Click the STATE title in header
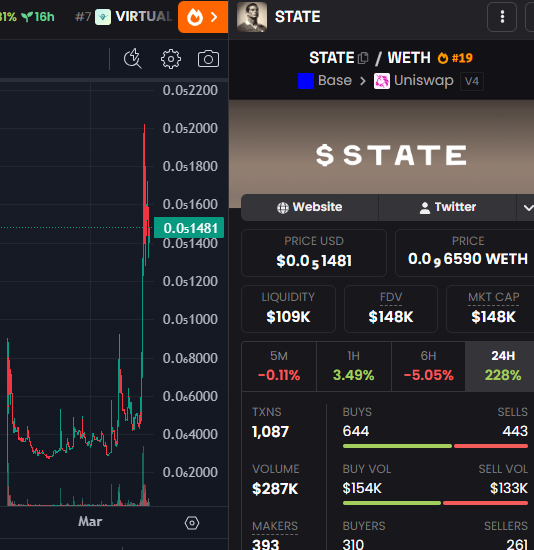The image size is (534, 550). [298, 17]
